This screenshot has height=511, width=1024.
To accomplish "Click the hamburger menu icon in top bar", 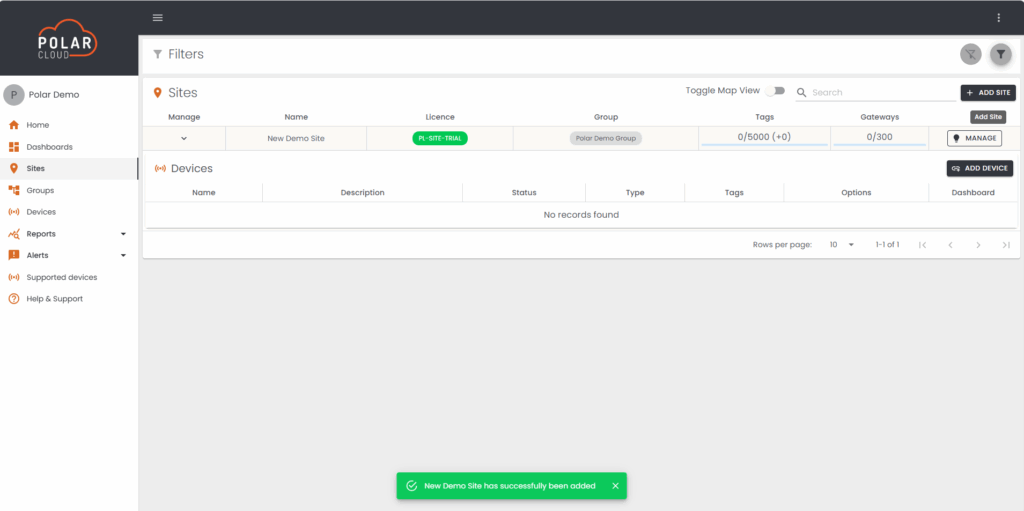I will coord(157,18).
